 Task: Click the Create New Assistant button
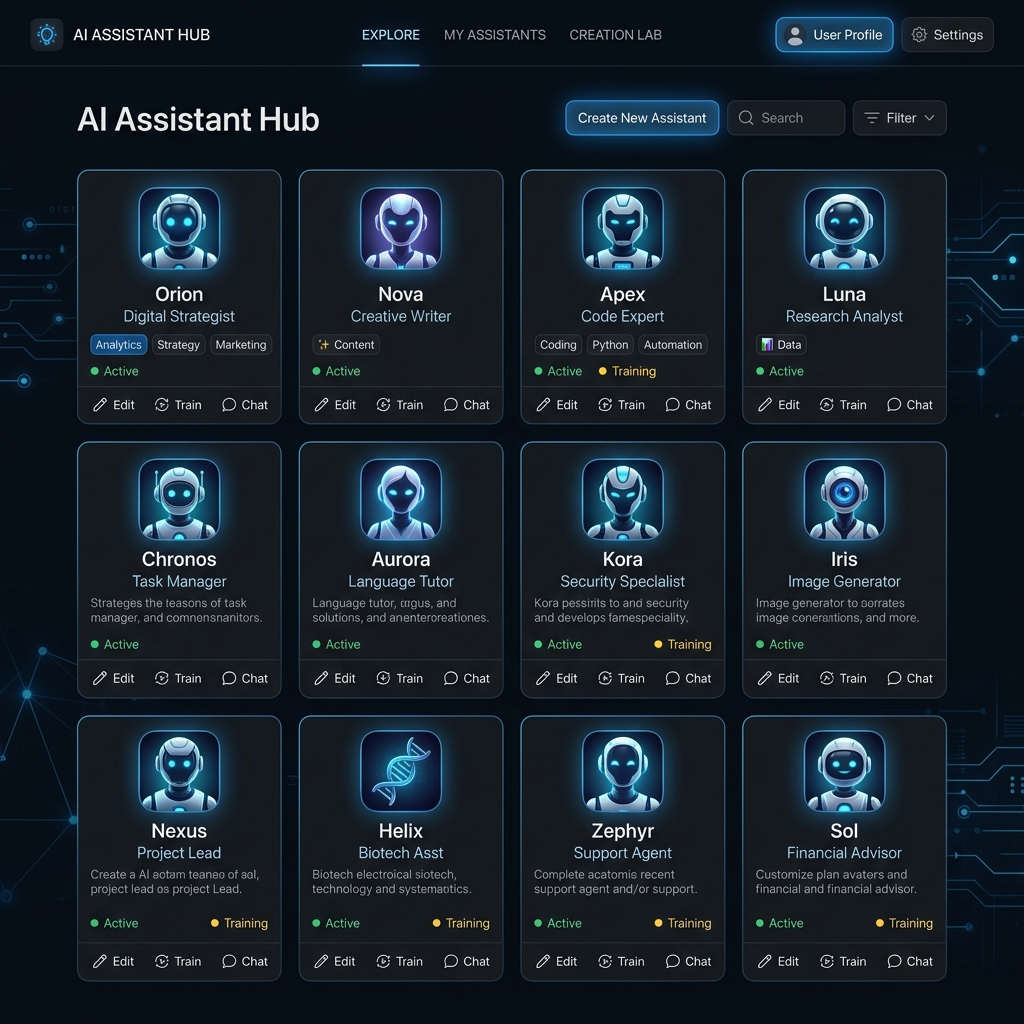(x=642, y=118)
